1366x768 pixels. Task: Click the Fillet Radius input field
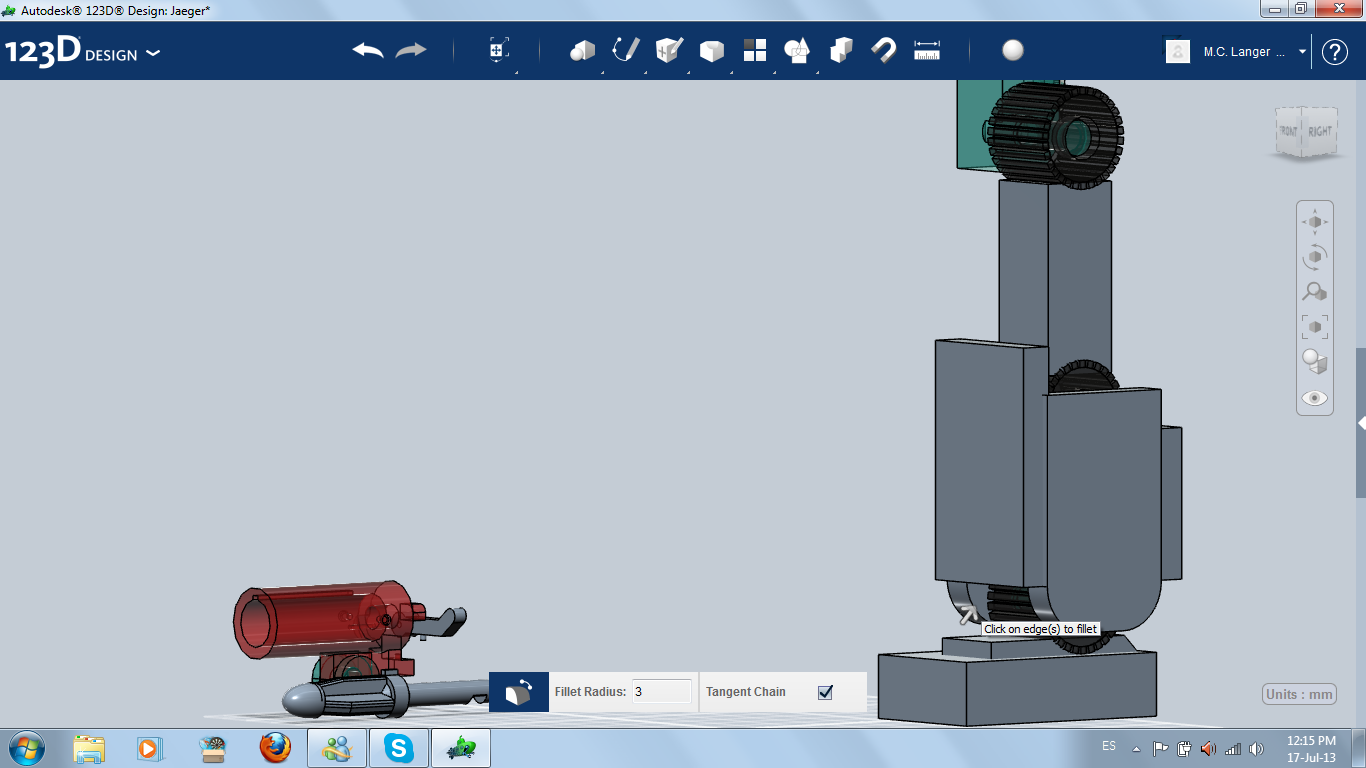click(x=661, y=691)
